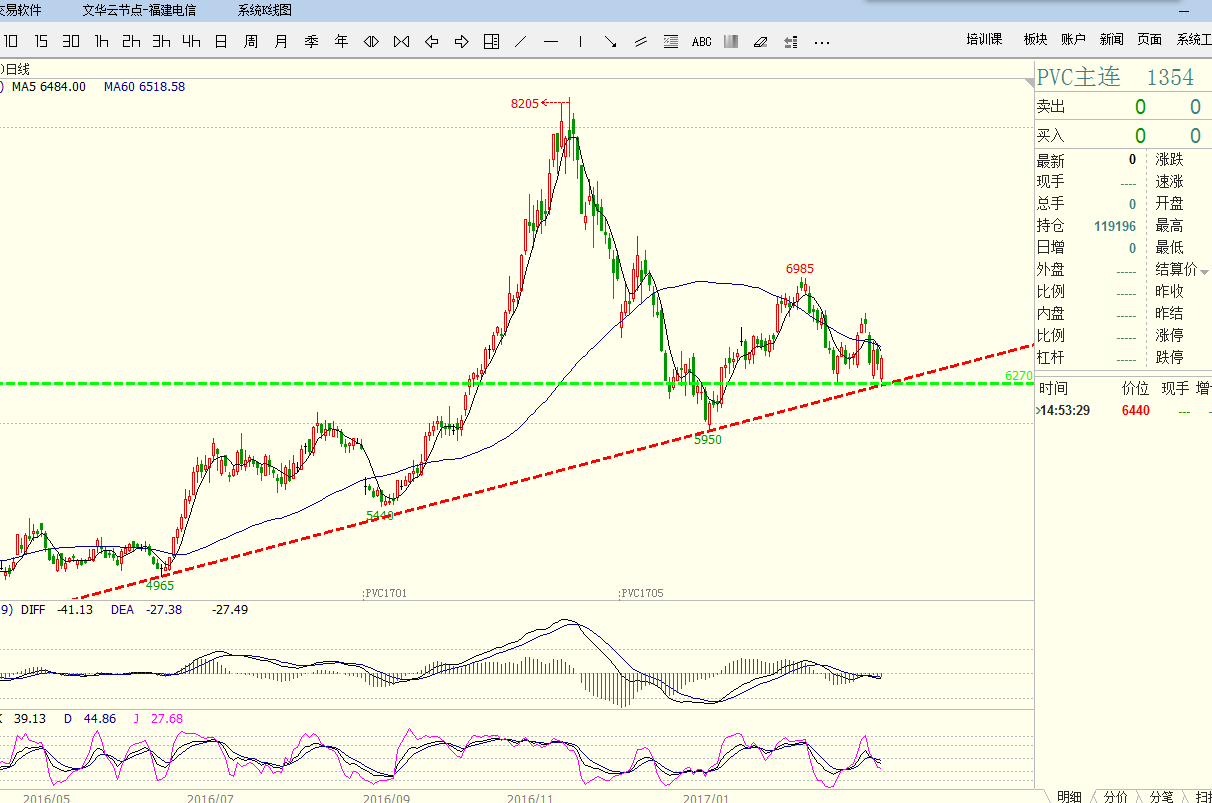Screen dimensions: 1212x803
Task: Click the 8205 high price label
Action: coord(524,103)
